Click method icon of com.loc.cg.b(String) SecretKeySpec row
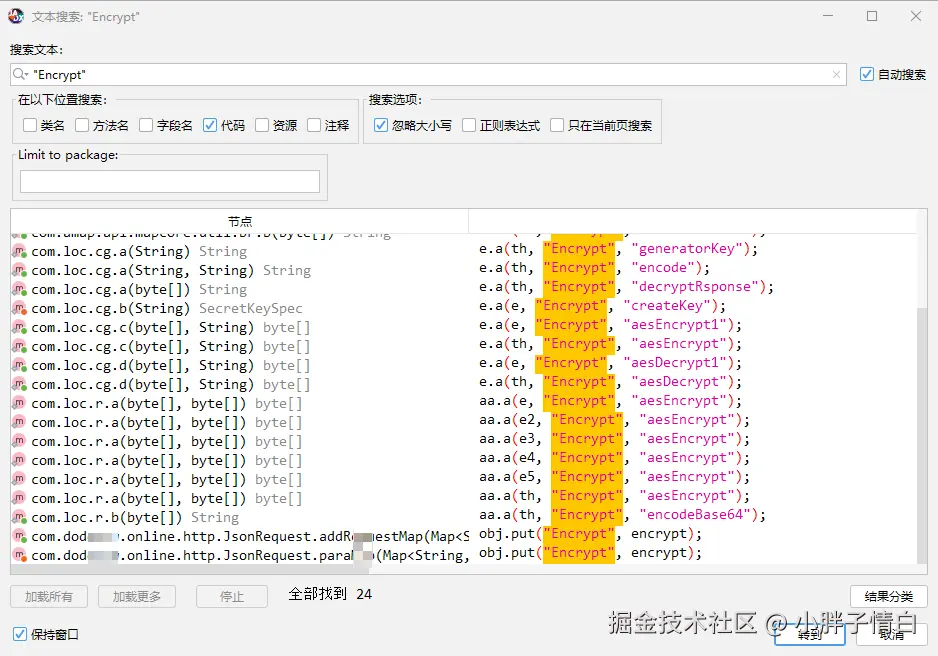Screen dimensions: 938x656 pyautogui.click(x=20, y=309)
